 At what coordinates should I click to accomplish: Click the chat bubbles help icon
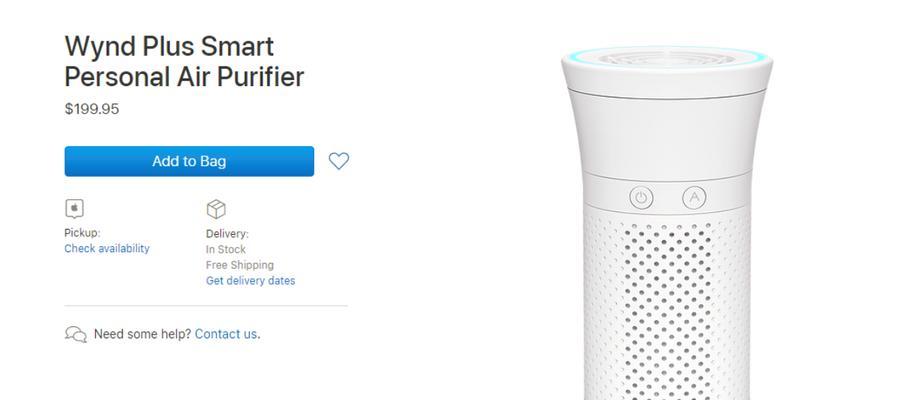point(75,335)
